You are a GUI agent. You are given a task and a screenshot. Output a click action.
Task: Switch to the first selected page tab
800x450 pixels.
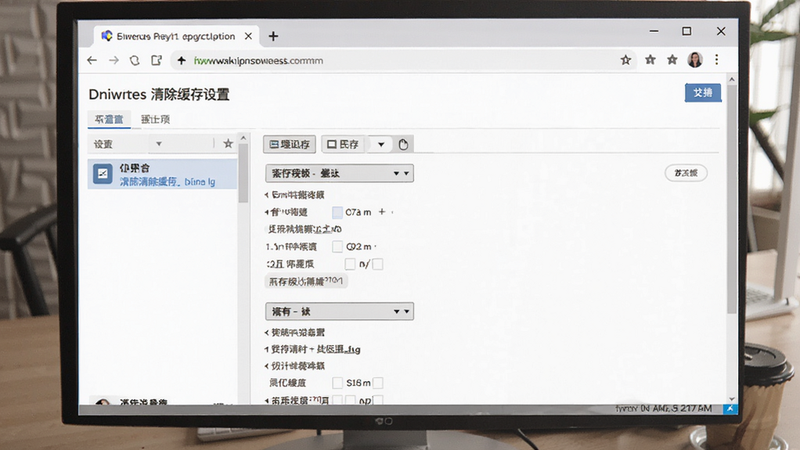click(x=109, y=119)
